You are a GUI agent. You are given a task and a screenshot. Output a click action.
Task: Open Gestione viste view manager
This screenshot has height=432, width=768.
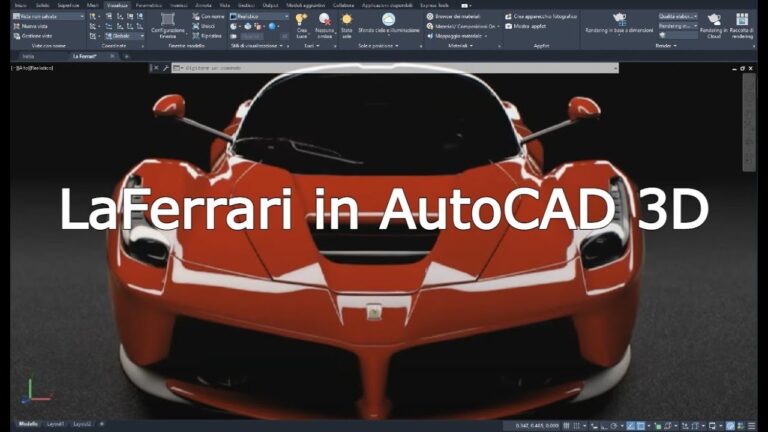click(32, 36)
